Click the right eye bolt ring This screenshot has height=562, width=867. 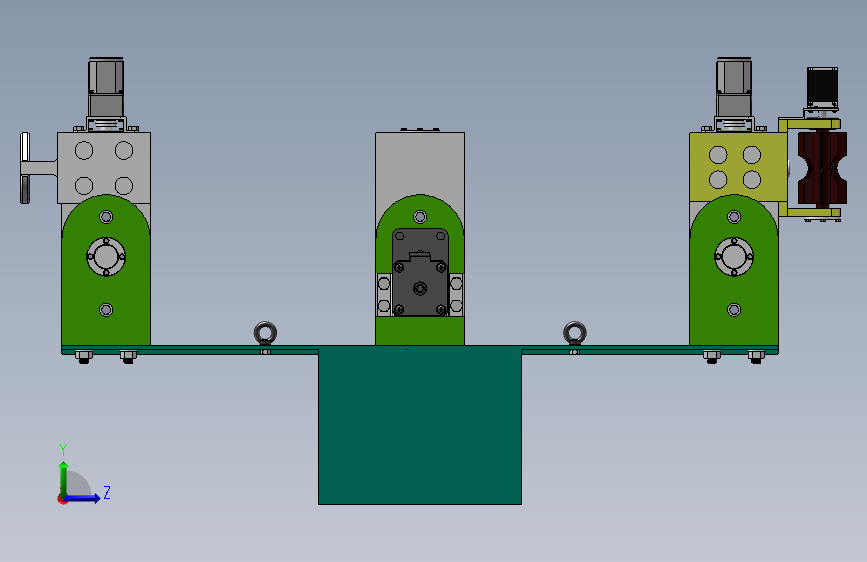pos(575,333)
